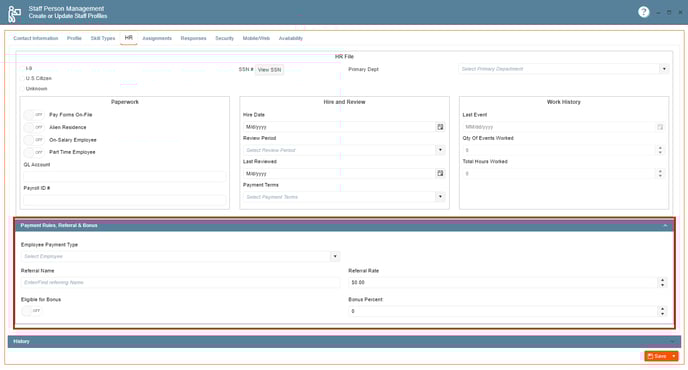Open the Skill Types tab

click(103, 38)
